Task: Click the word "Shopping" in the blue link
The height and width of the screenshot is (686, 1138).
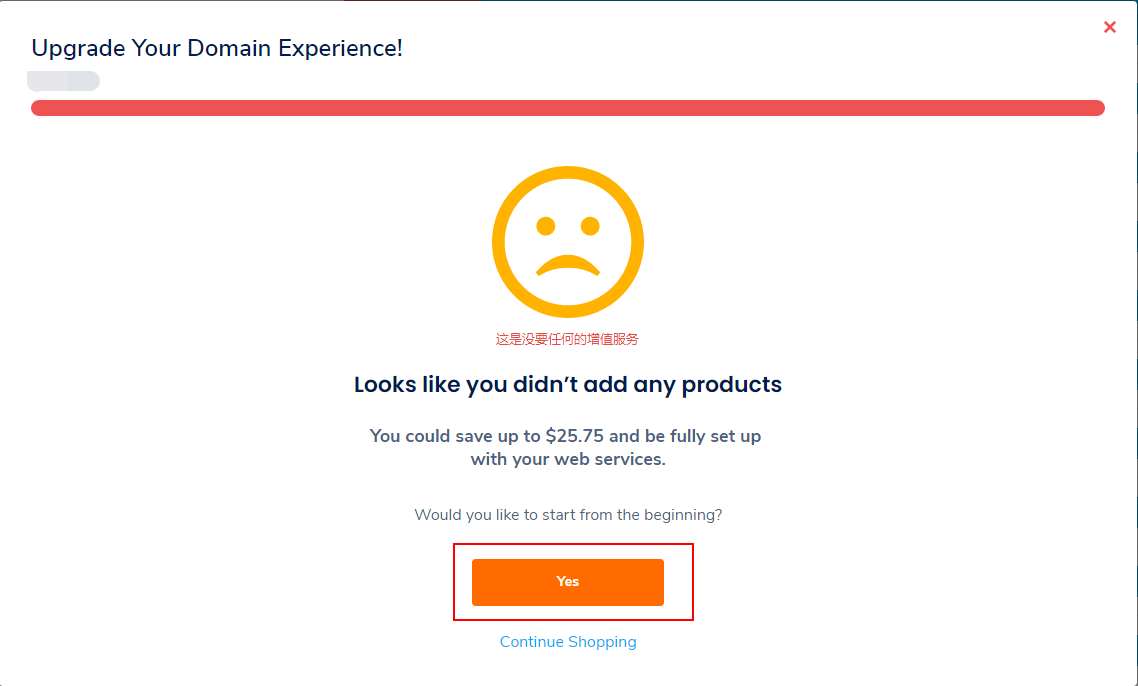Action: pos(602,642)
